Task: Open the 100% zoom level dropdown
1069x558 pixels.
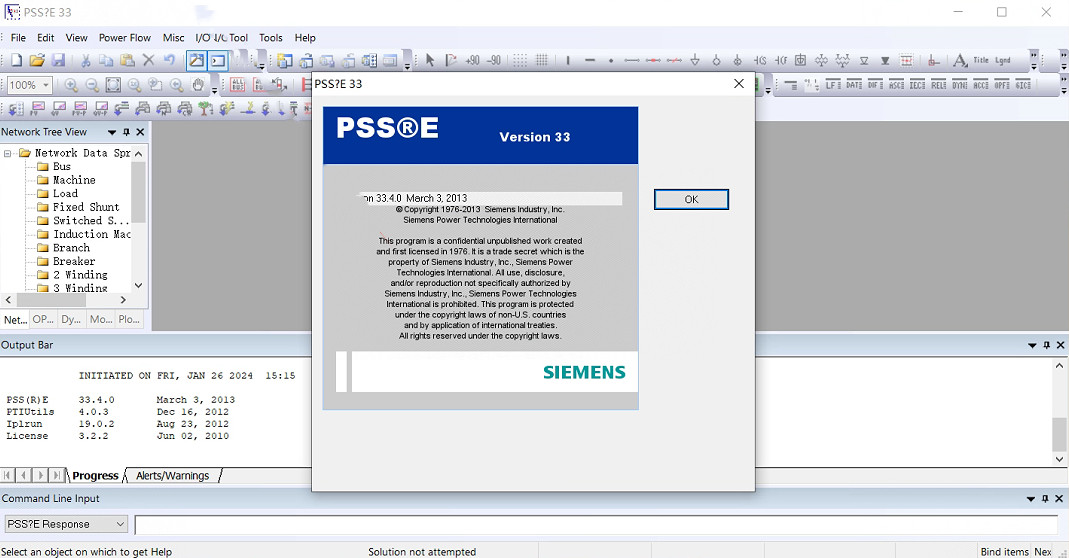Action: pyautogui.click(x=46, y=85)
